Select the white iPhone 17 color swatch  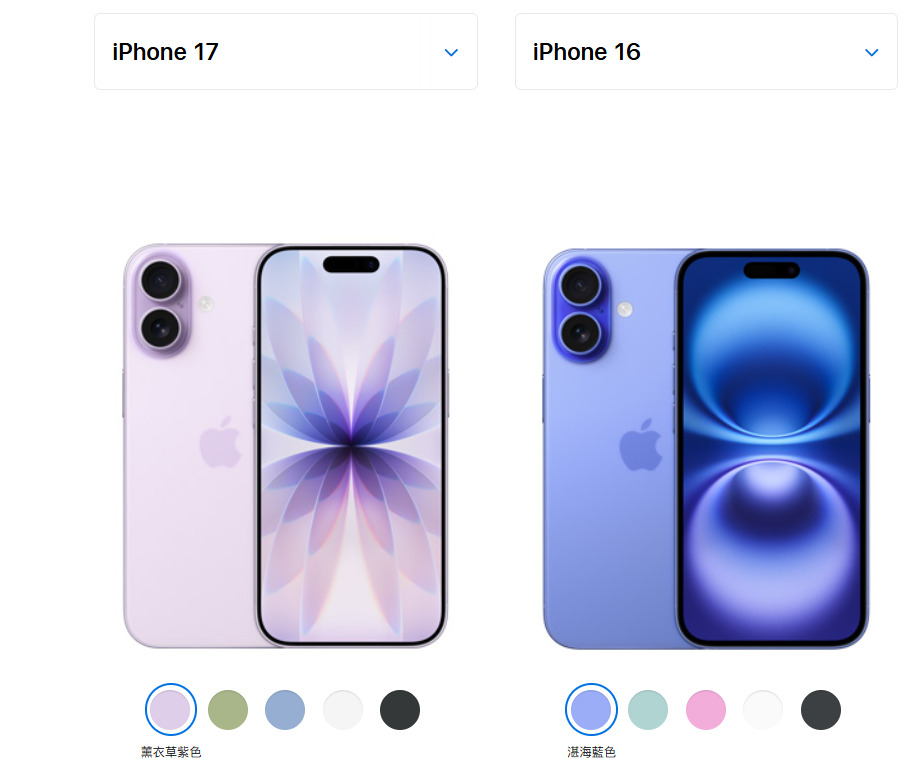pos(343,710)
